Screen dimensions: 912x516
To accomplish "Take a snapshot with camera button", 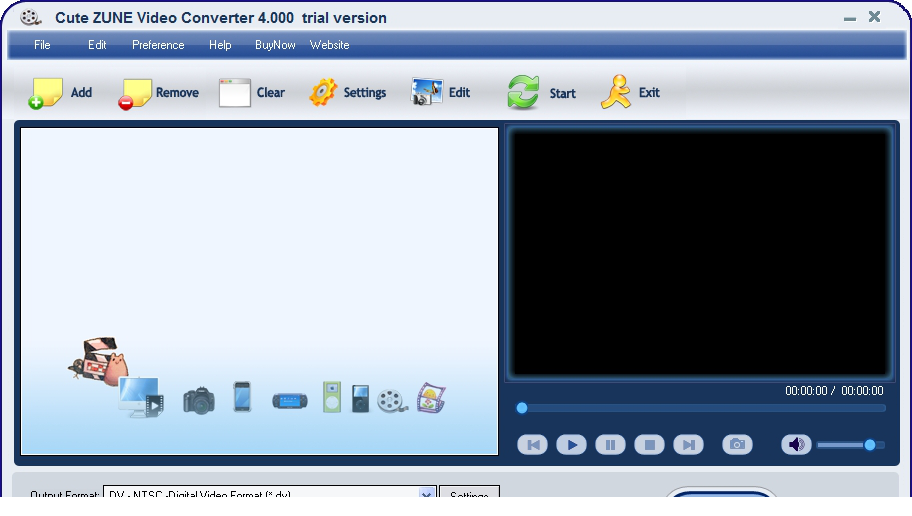I will [737, 444].
